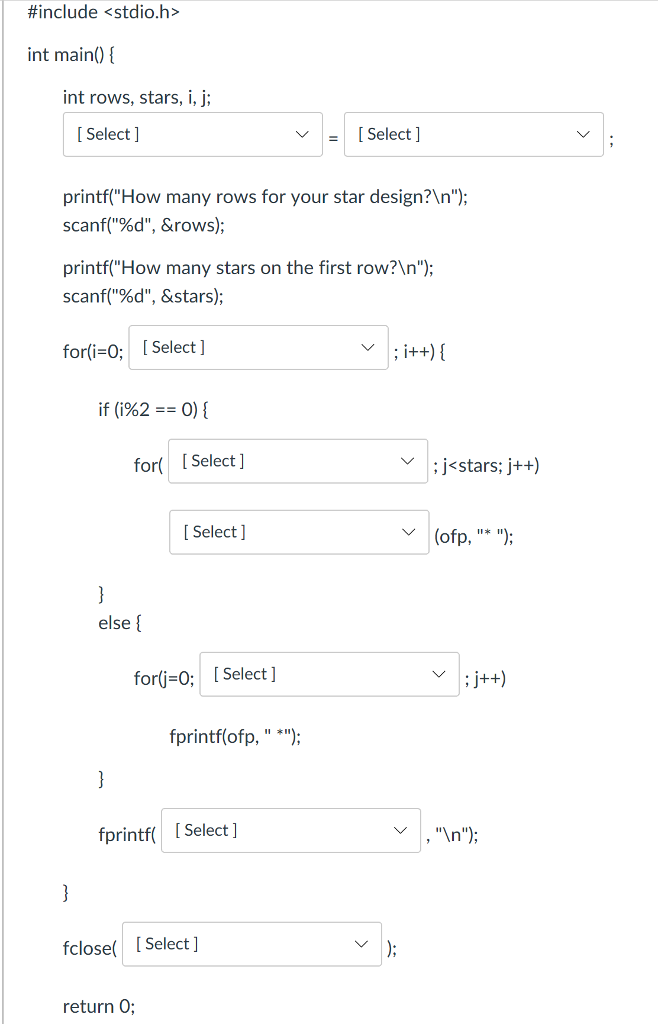The width and height of the screenshot is (658, 1024).
Task: Select the return 0; statement
Action: click(x=98, y=1006)
